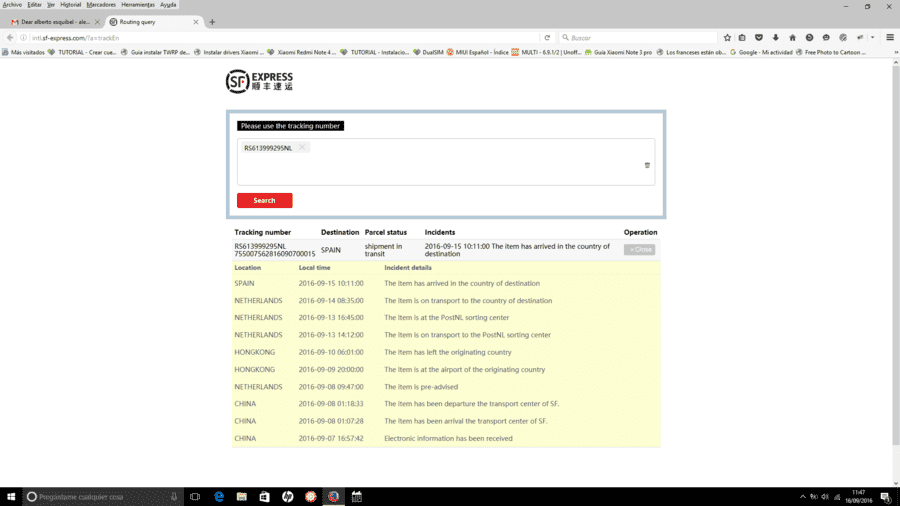The image size is (900, 506).
Task: Open the Free Photo to Cartoon bookmark
Action: pos(831,52)
